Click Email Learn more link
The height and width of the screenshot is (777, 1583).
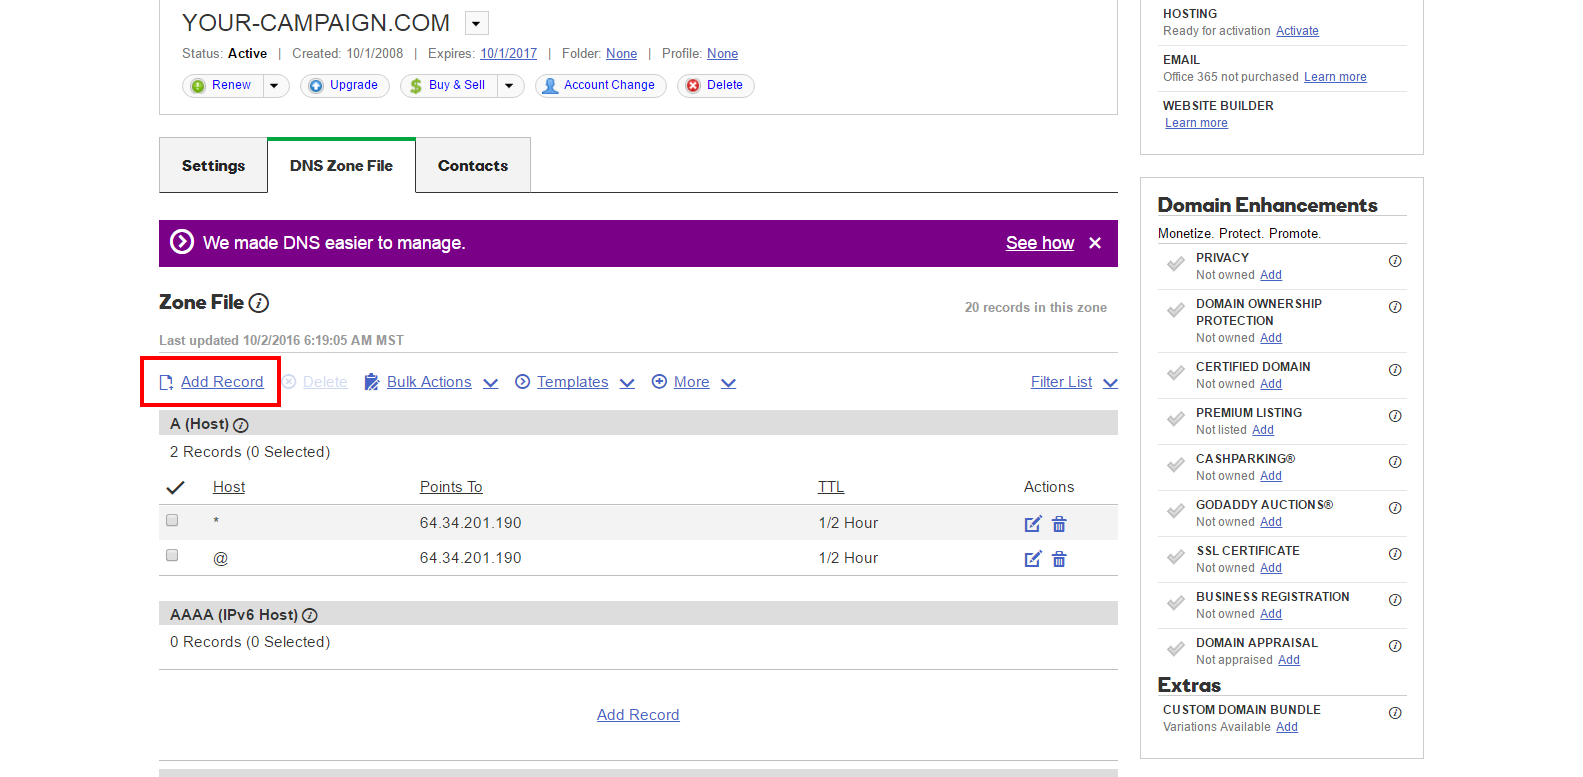coord(1335,77)
